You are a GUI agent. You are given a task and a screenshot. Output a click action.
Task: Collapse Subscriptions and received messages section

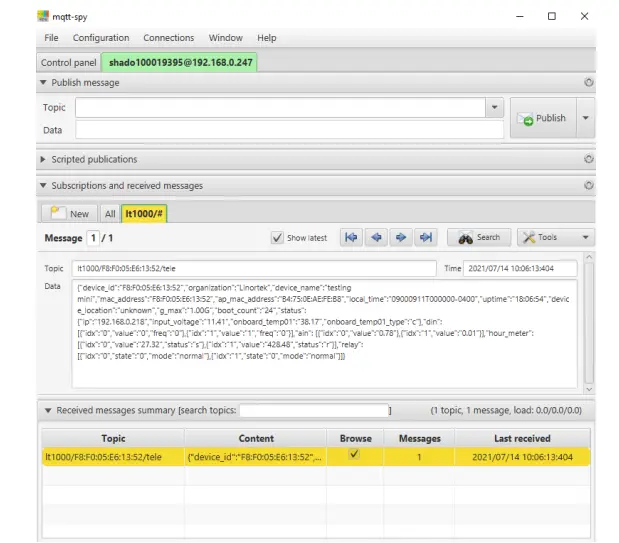(43, 185)
